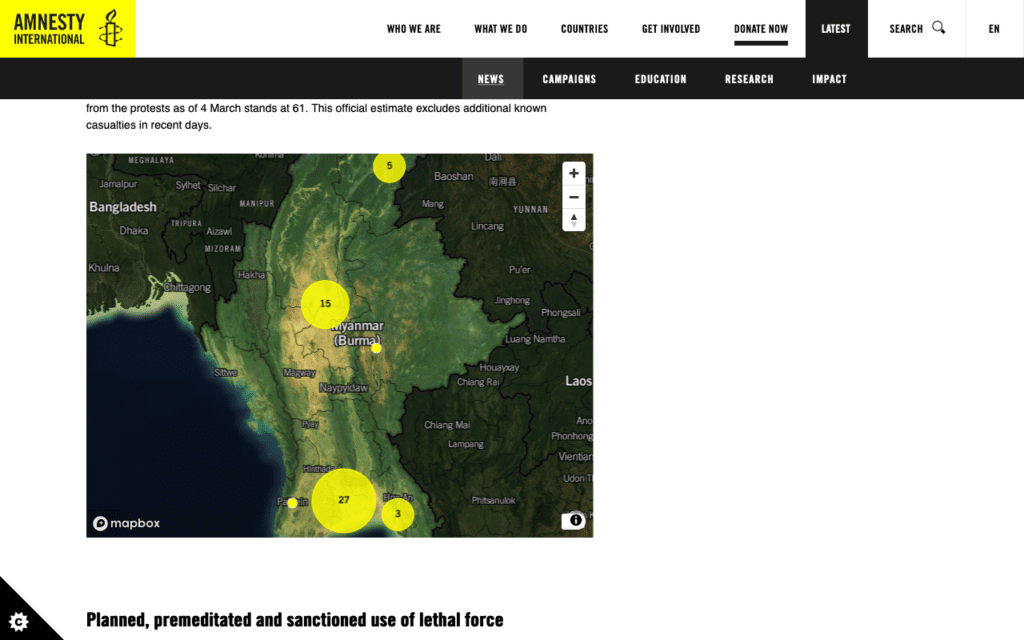Viewport: 1024px width, 640px height.
Task: Switch to the Impact tab
Action: (x=829, y=79)
